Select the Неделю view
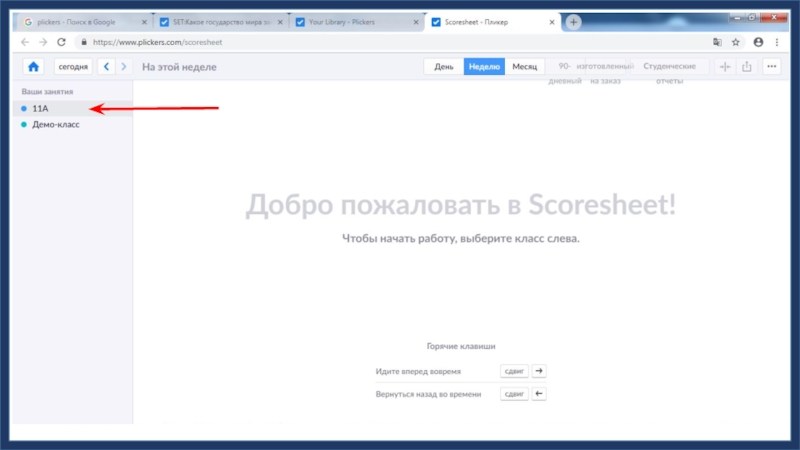This screenshot has height=450, width=800. click(484, 67)
